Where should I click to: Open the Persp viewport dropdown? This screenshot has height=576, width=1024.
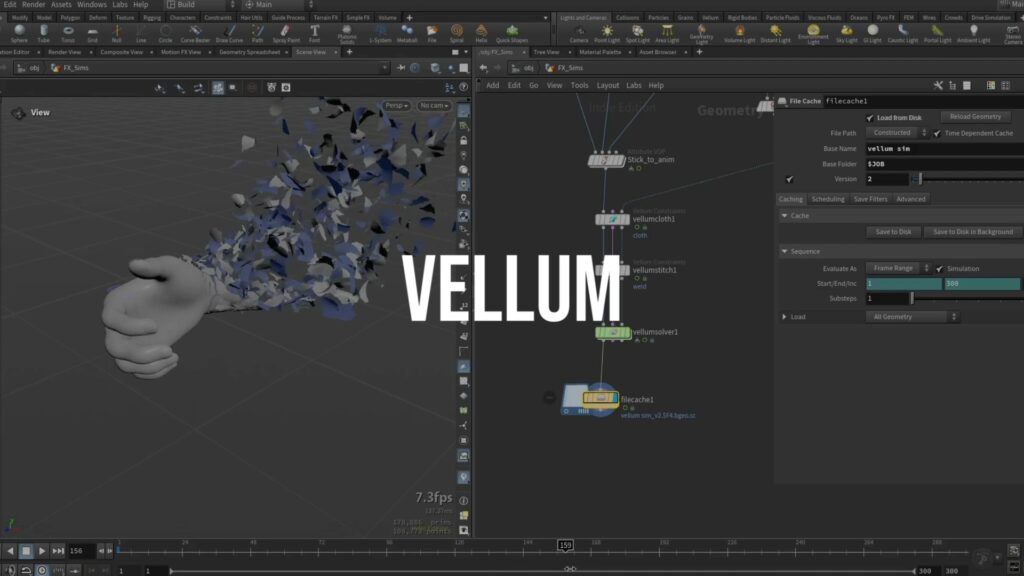[x=396, y=106]
